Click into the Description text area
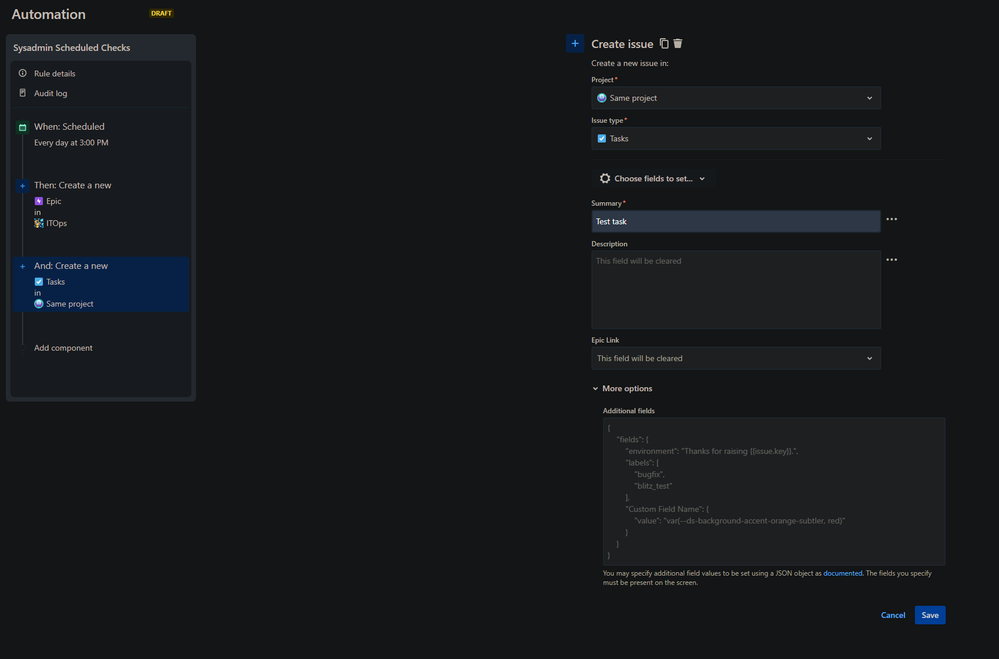The height and width of the screenshot is (659, 999). coord(736,289)
